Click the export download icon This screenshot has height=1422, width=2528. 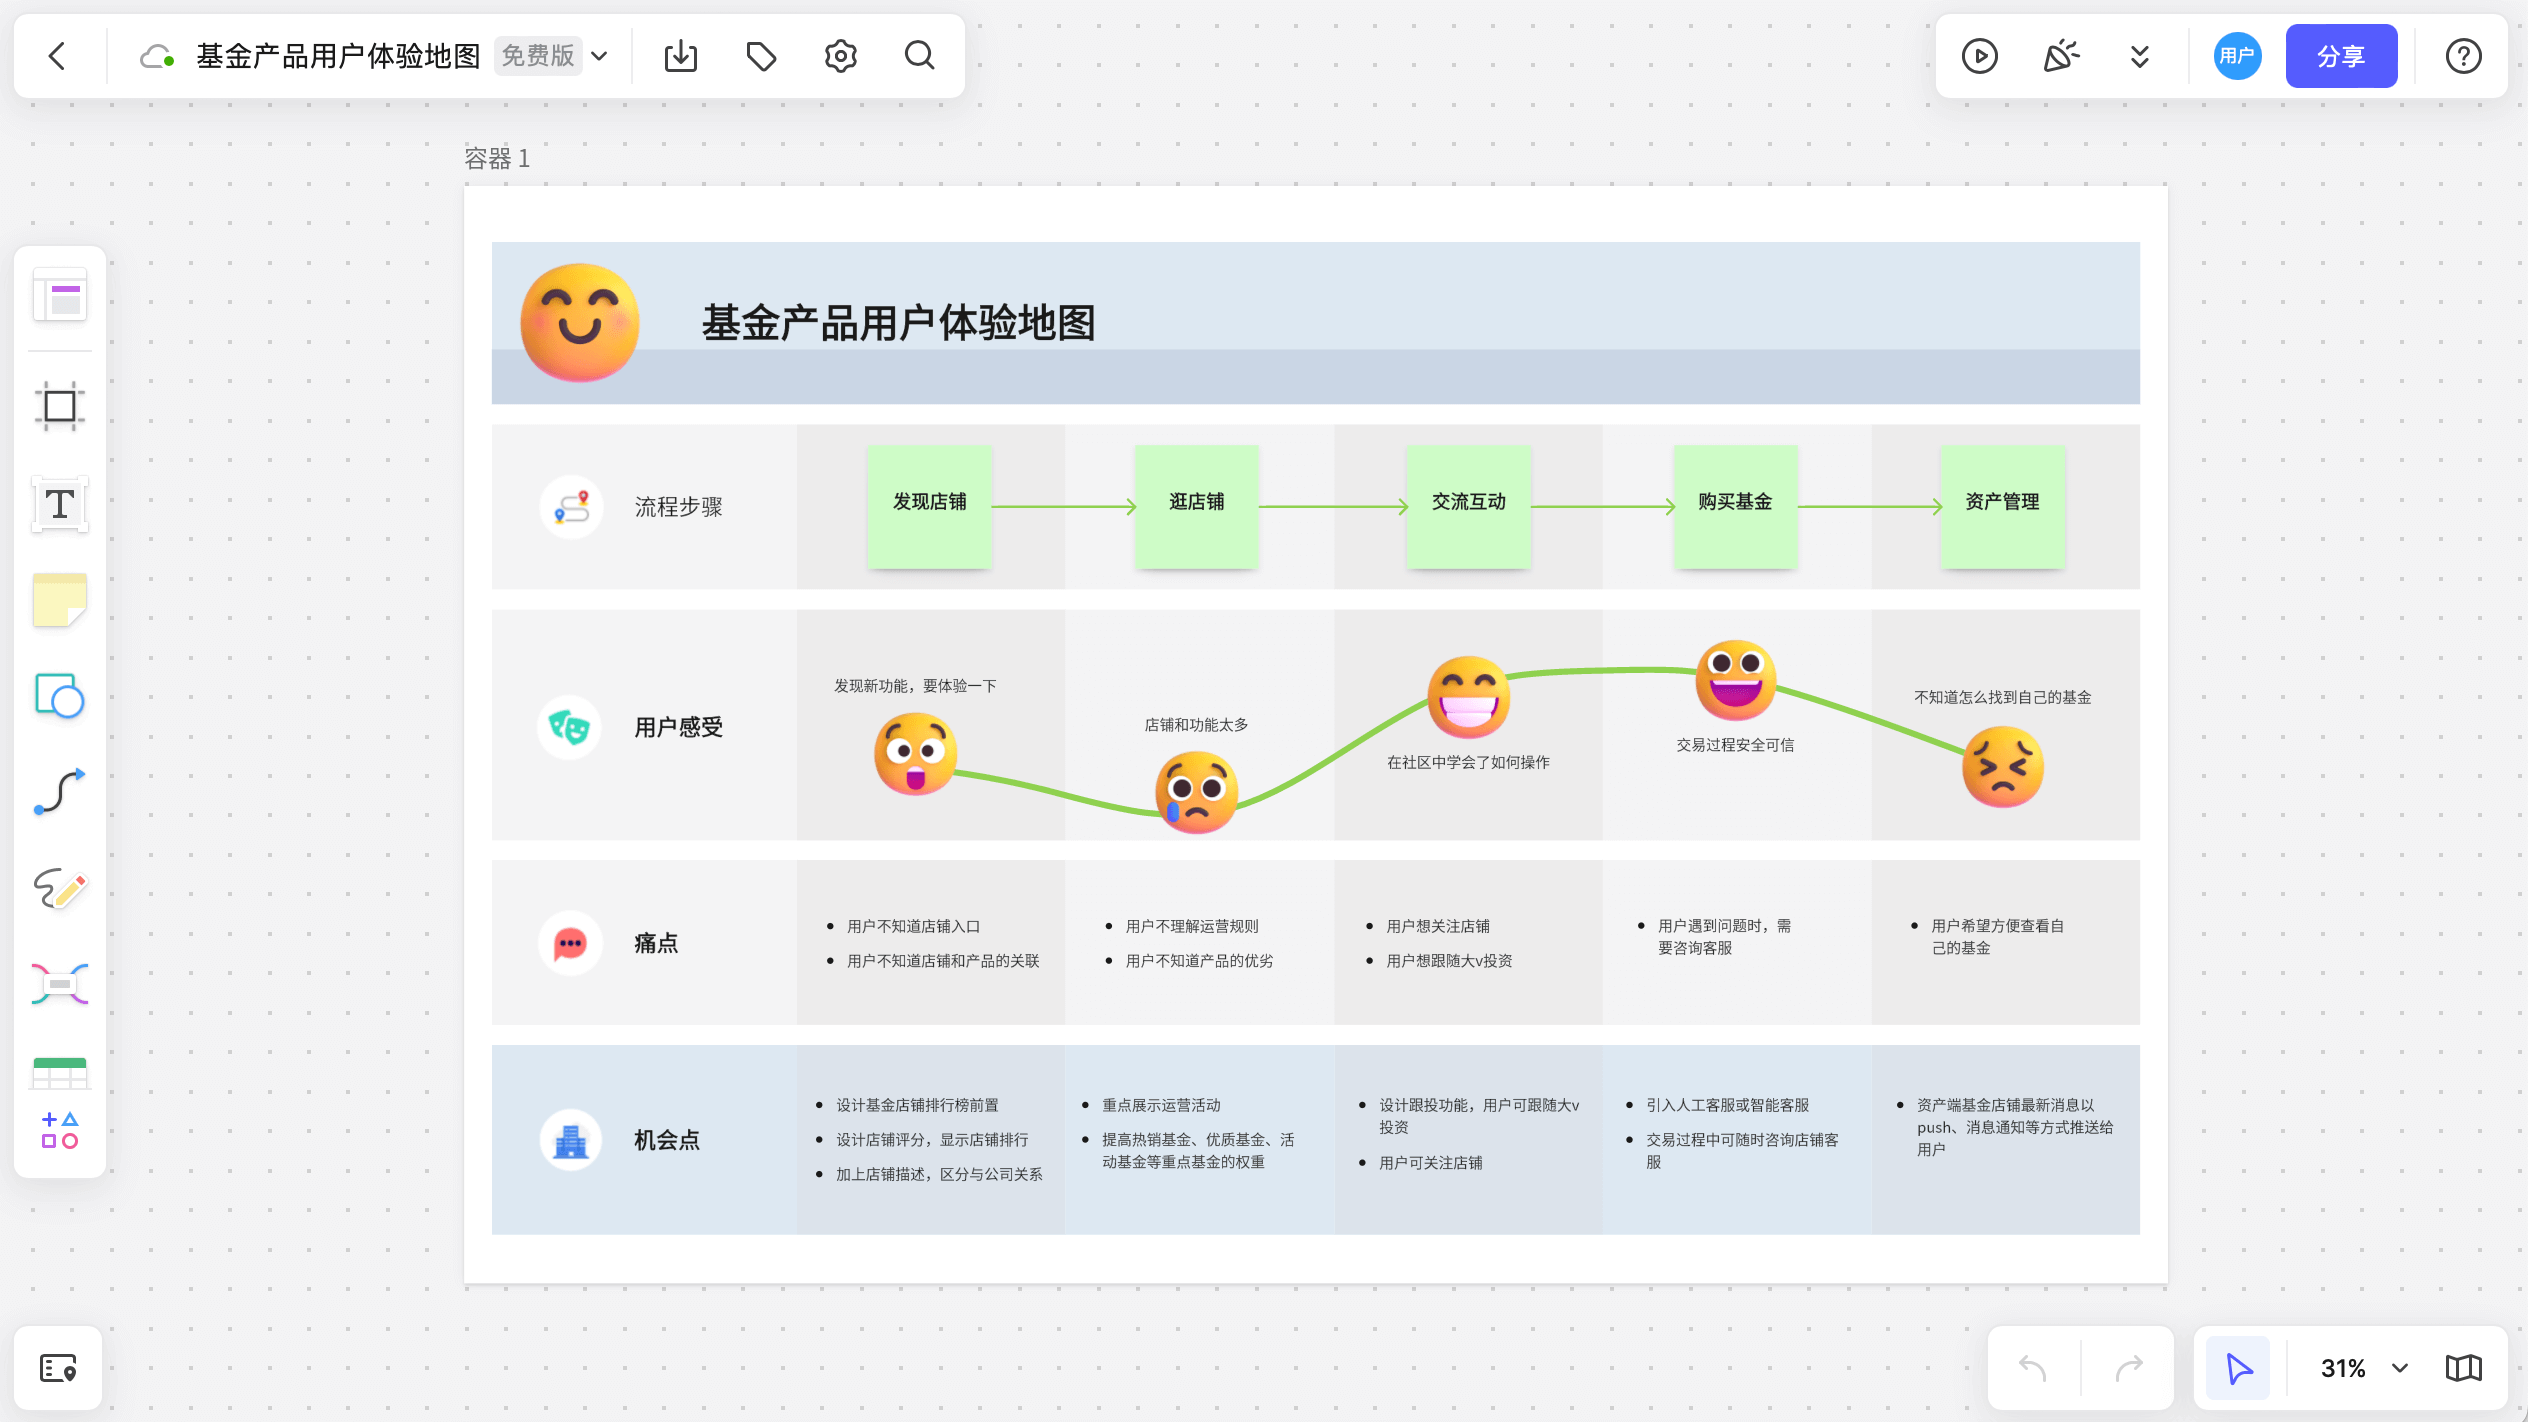coord(681,56)
